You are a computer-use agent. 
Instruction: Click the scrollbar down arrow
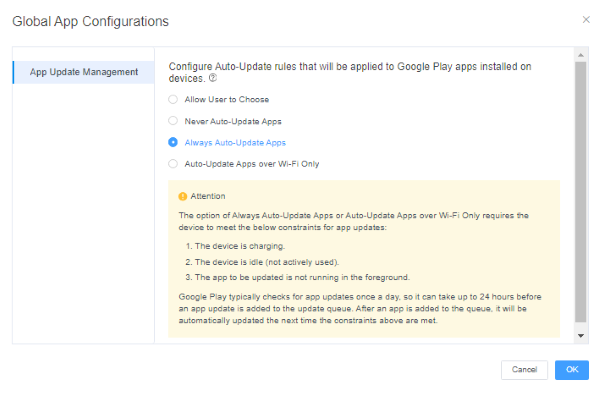580,336
